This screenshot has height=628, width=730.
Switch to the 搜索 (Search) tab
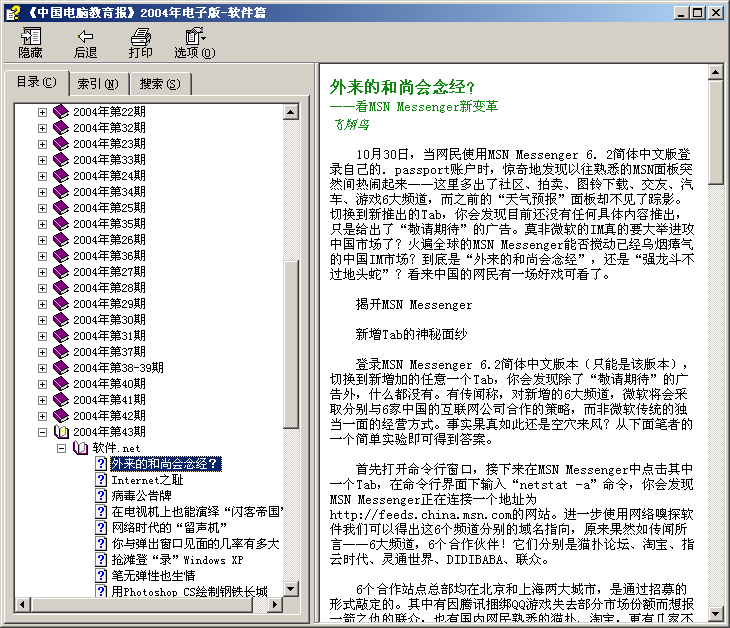coord(160,84)
